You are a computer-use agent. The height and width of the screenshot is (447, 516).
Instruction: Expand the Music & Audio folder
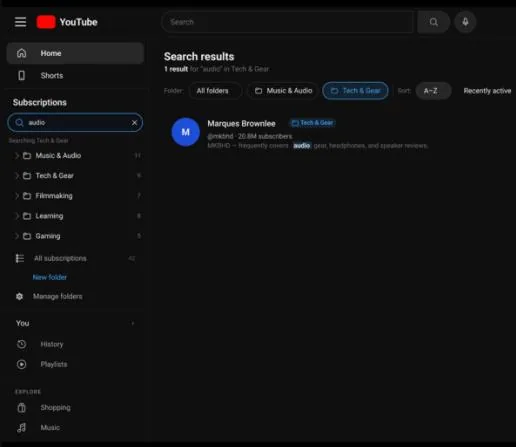tap(16, 156)
